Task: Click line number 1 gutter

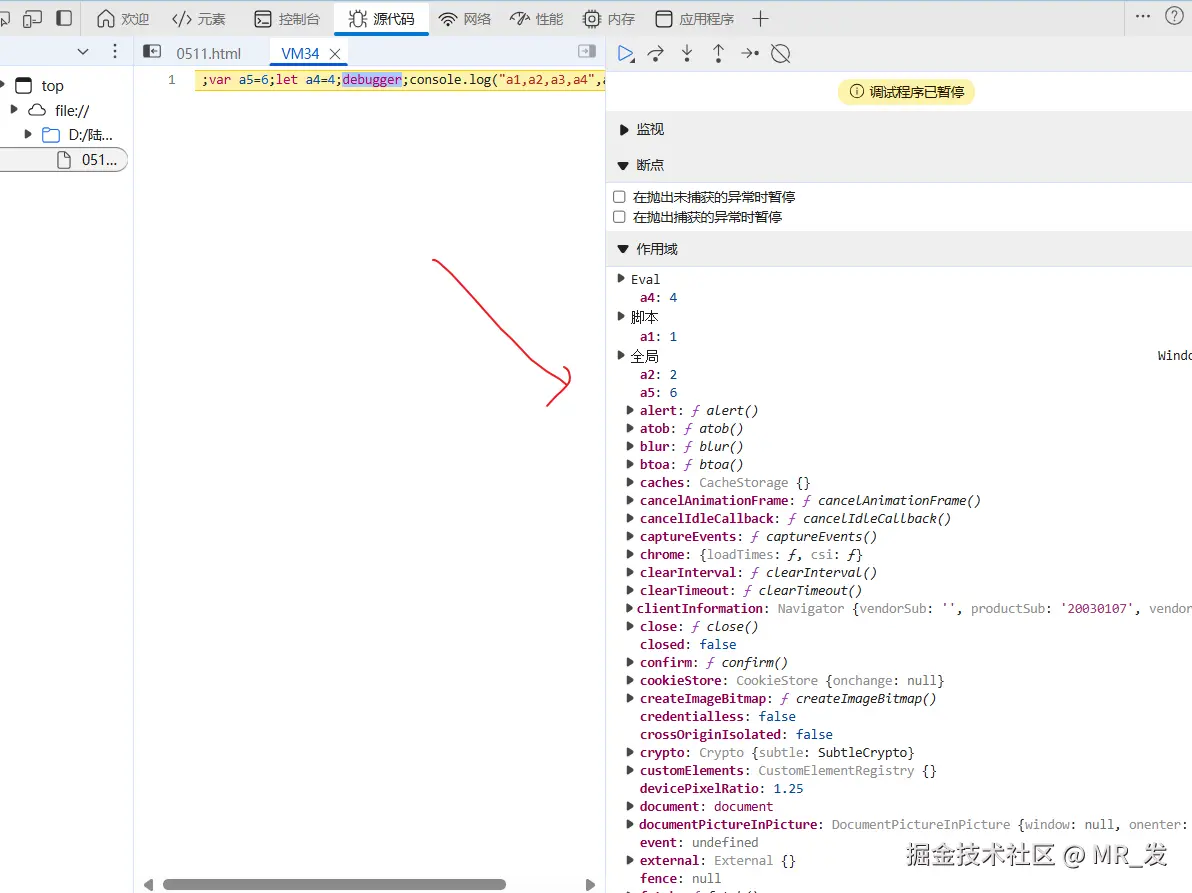Action: [x=172, y=80]
